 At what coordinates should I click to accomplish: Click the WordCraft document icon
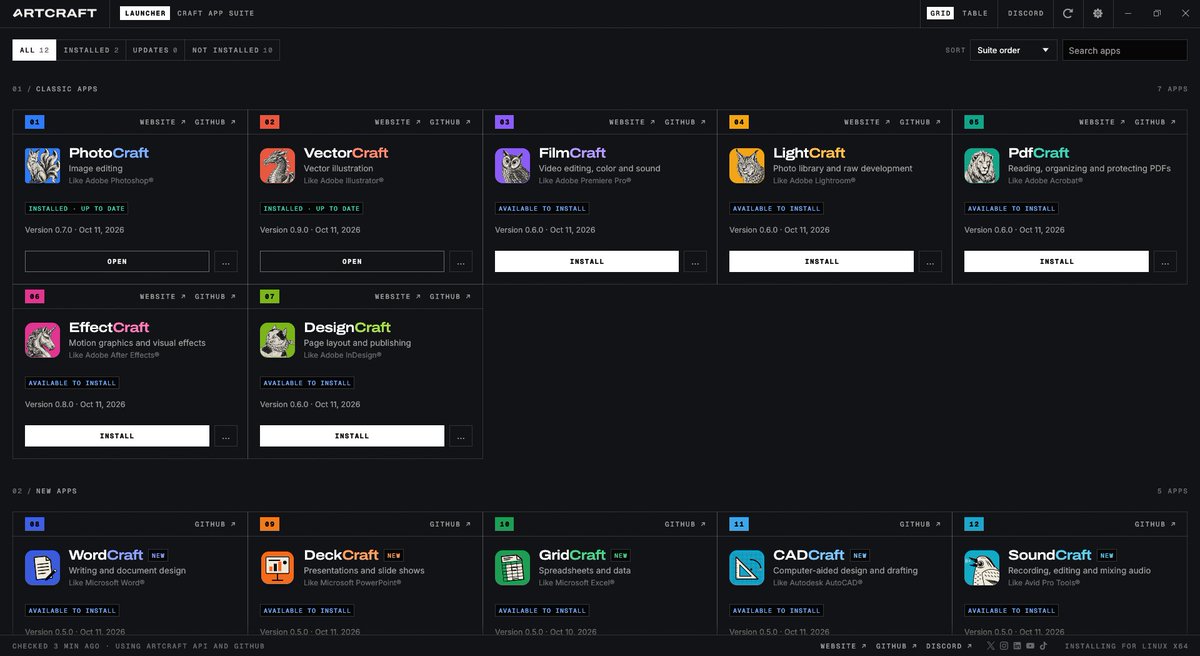click(x=42, y=568)
